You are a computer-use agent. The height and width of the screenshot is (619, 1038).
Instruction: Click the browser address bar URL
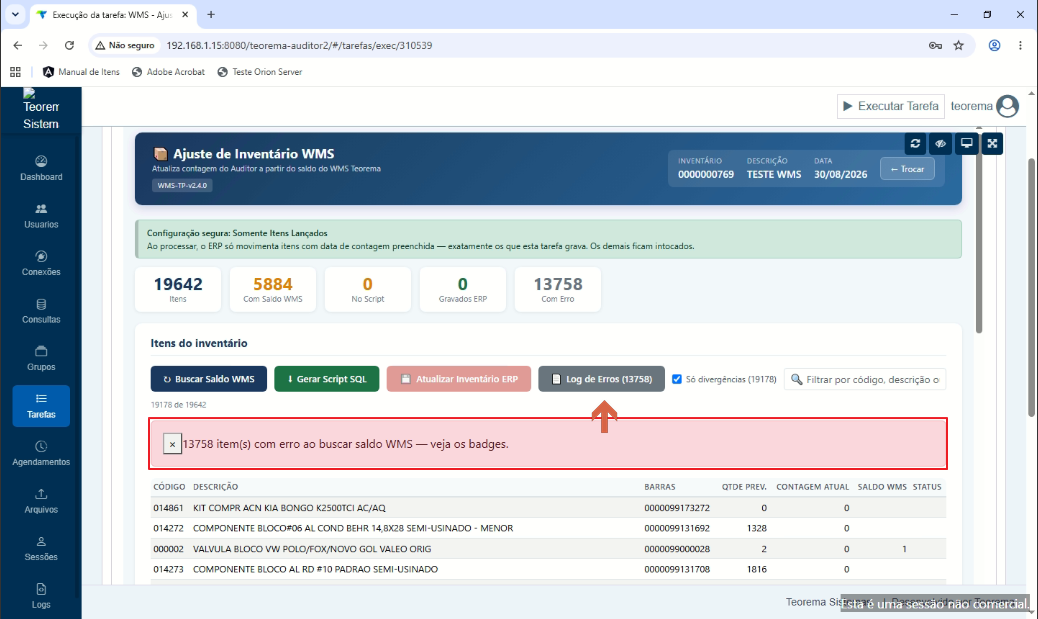click(299, 46)
